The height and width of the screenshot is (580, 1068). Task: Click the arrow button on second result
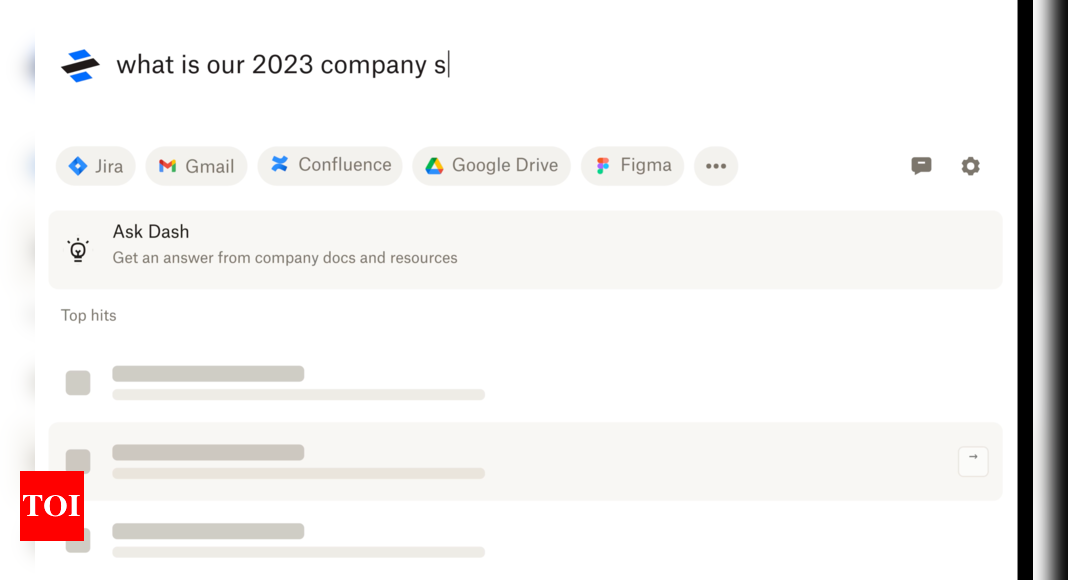pyautogui.click(x=973, y=462)
